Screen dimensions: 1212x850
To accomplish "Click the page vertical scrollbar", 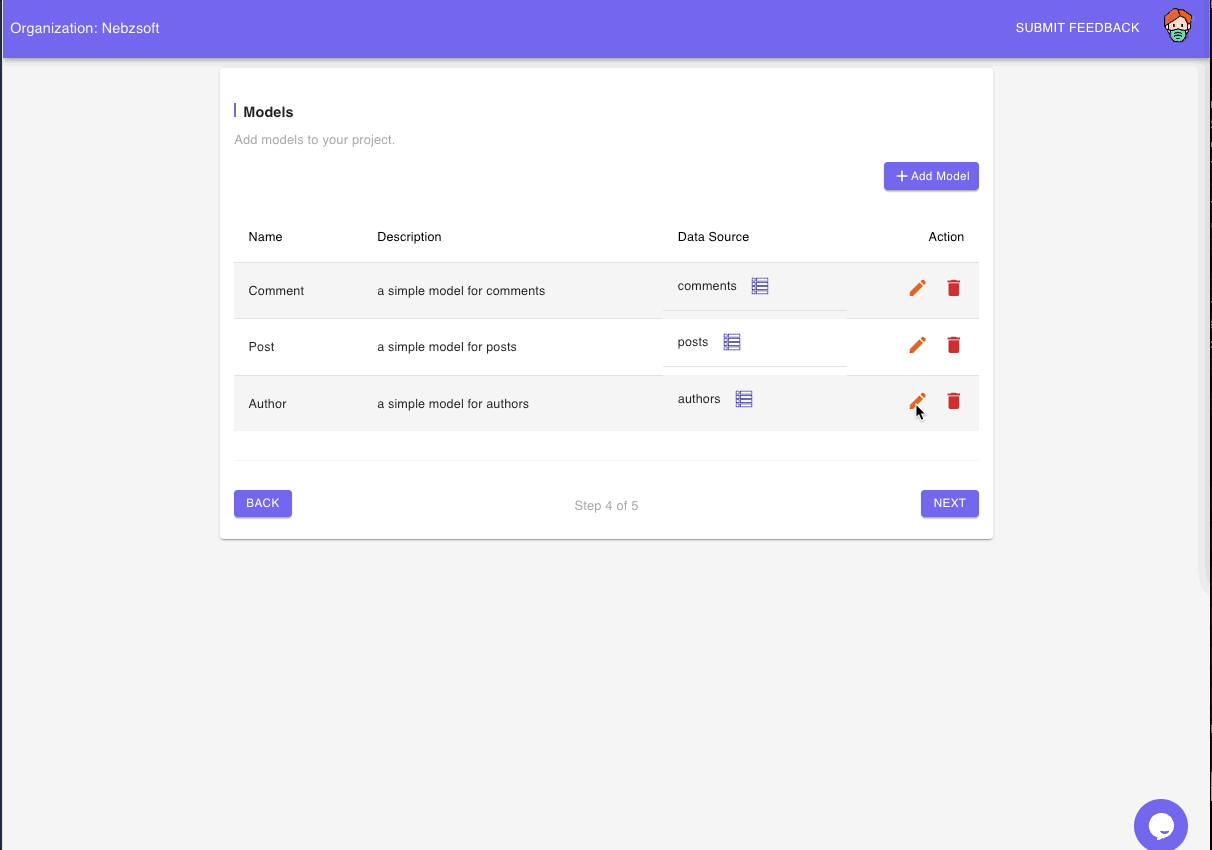I will pyautogui.click(x=1204, y=330).
